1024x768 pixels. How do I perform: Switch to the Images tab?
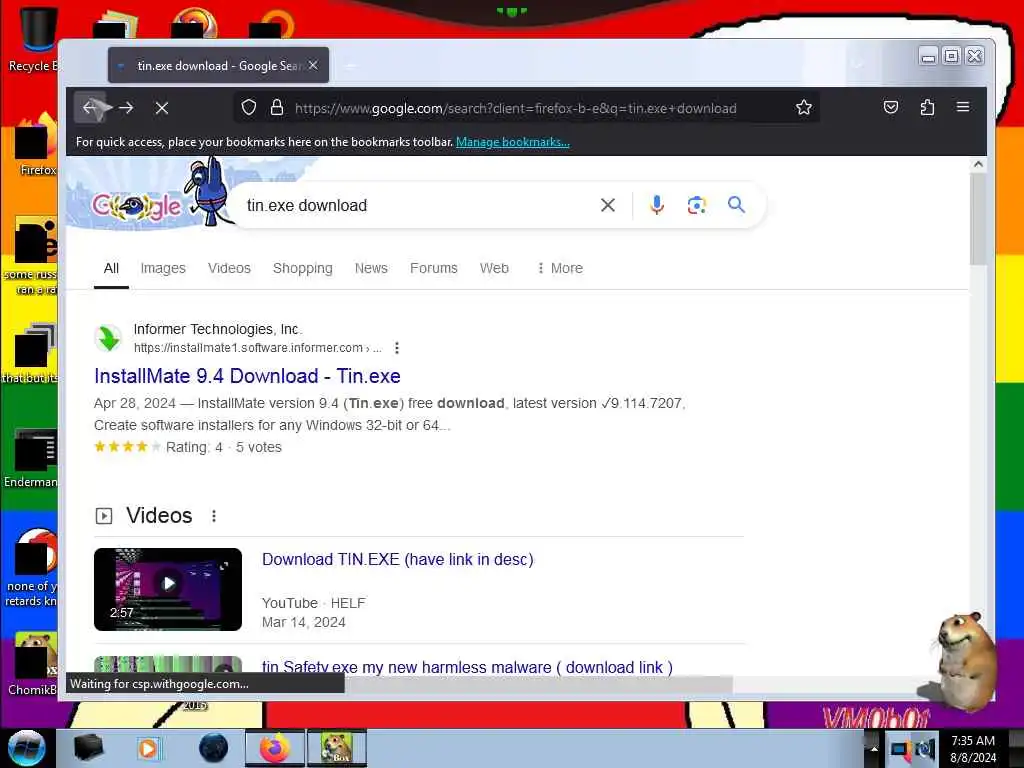point(163,268)
